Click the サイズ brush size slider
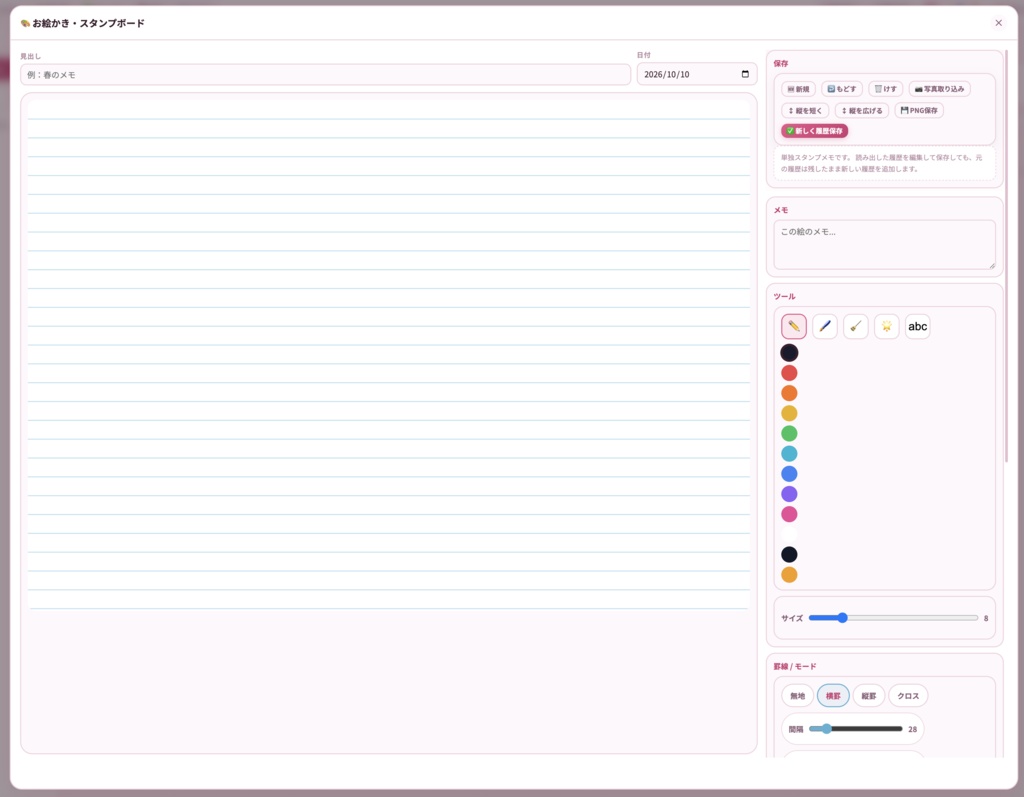The width and height of the screenshot is (1024, 797). (x=893, y=617)
